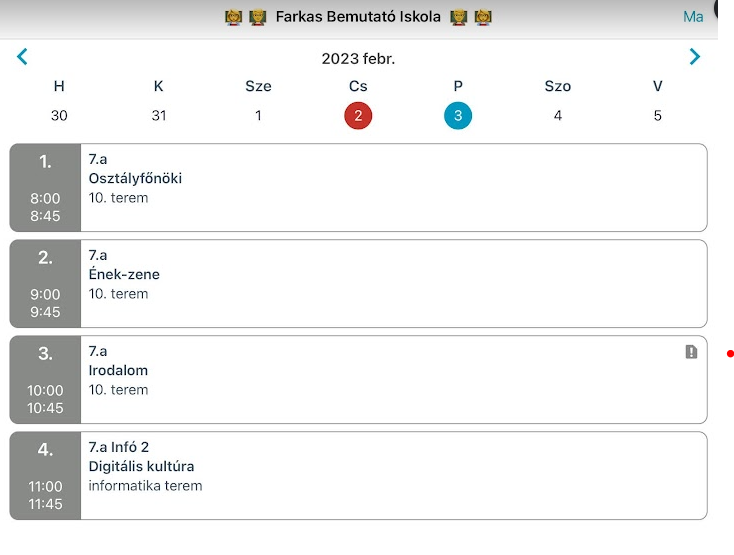Go to next week with right chevron
Image resolution: width=734 pixels, height=555 pixels.
(x=695, y=57)
